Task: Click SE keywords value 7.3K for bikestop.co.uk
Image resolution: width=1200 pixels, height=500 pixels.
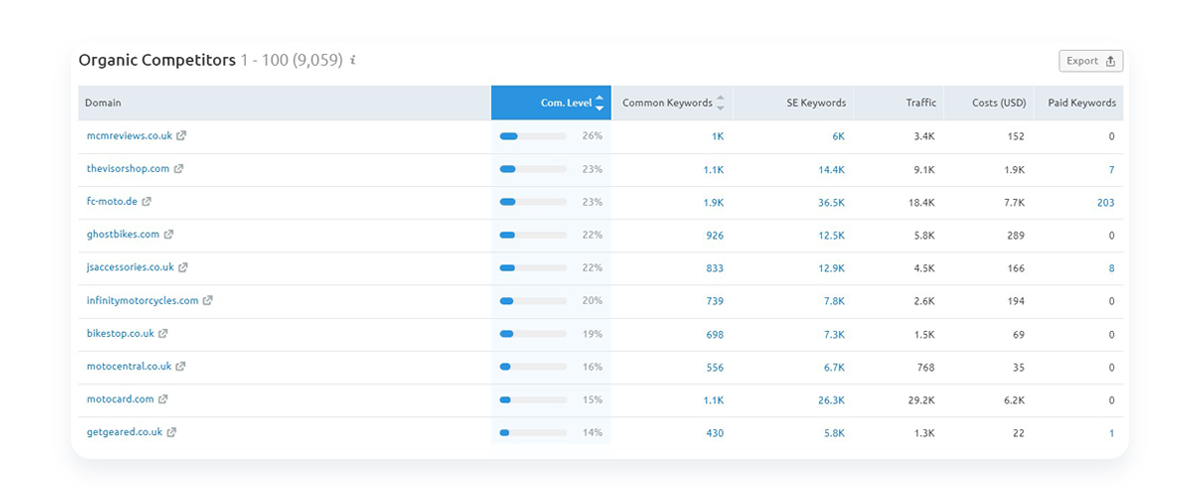Action: click(x=834, y=333)
